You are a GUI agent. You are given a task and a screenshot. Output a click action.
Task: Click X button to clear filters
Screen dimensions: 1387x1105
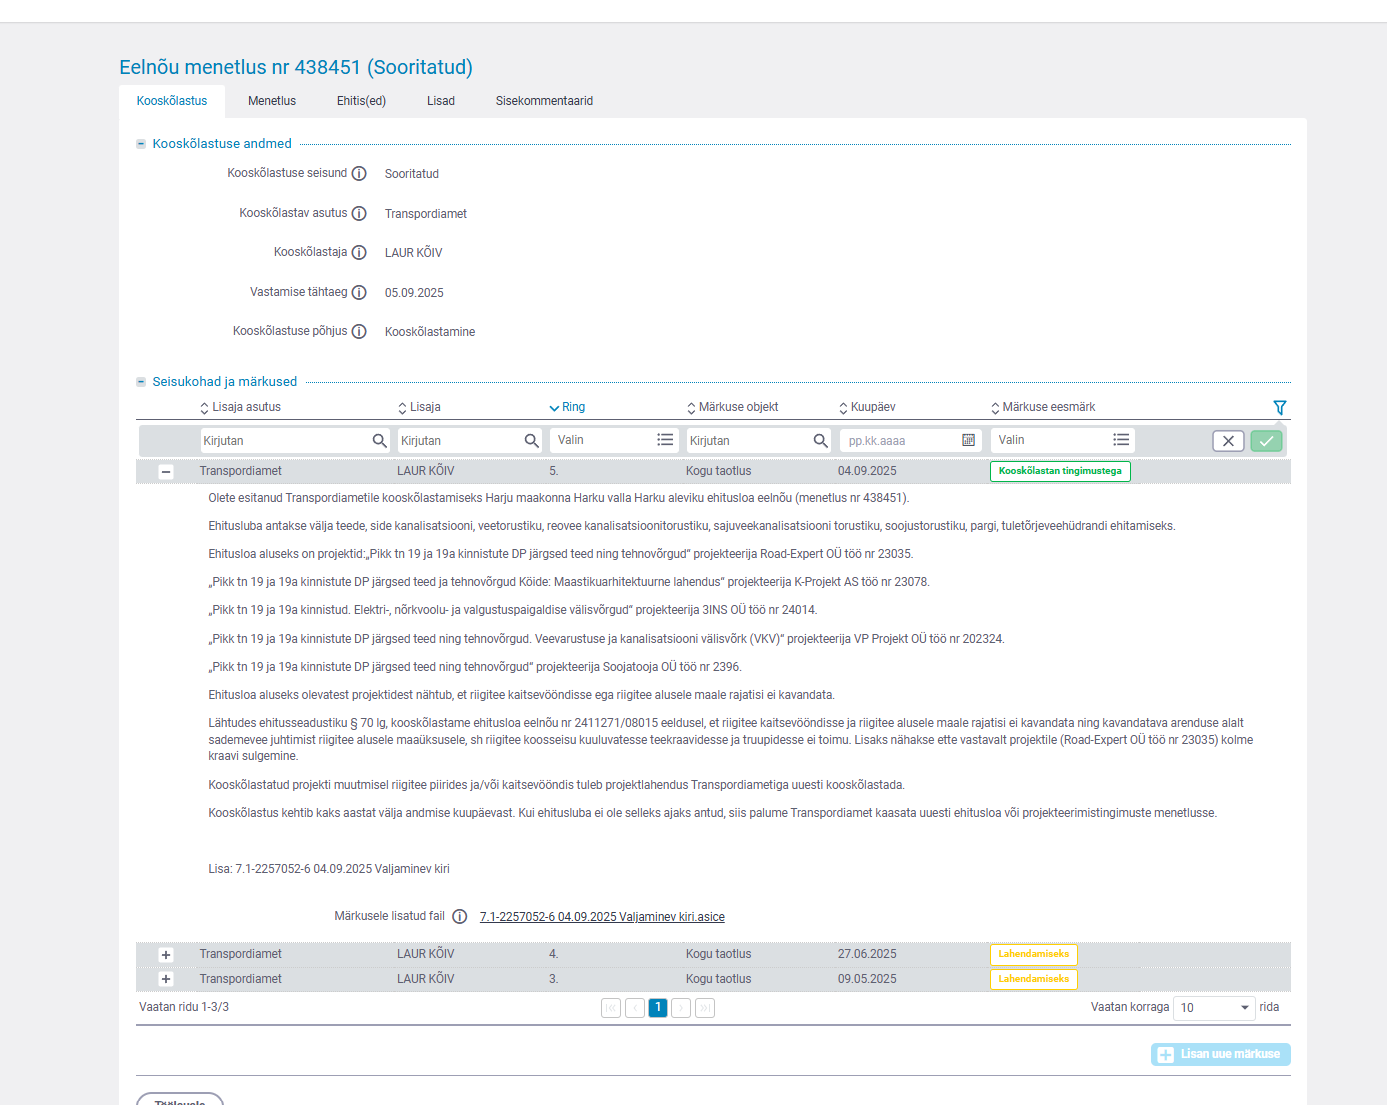click(1228, 441)
